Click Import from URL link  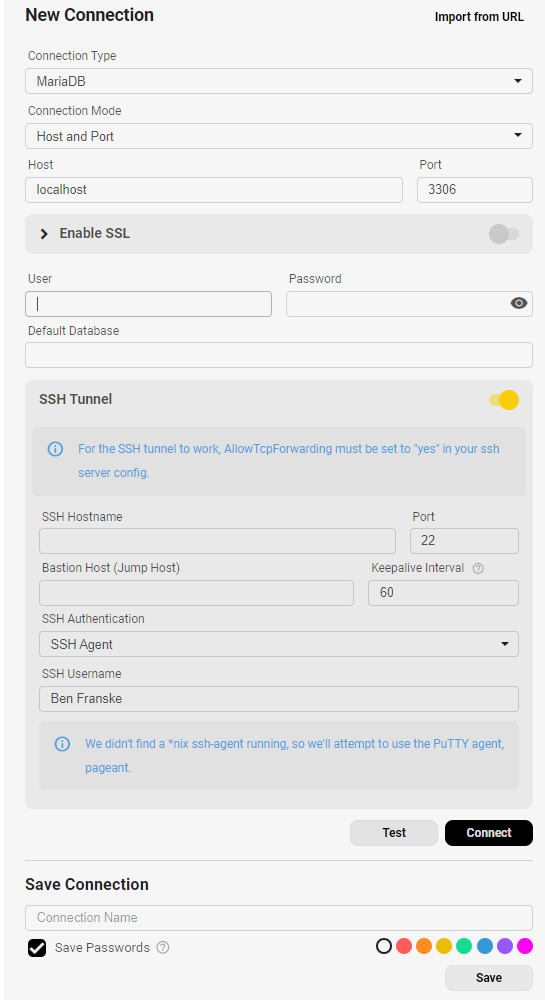(479, 17)
